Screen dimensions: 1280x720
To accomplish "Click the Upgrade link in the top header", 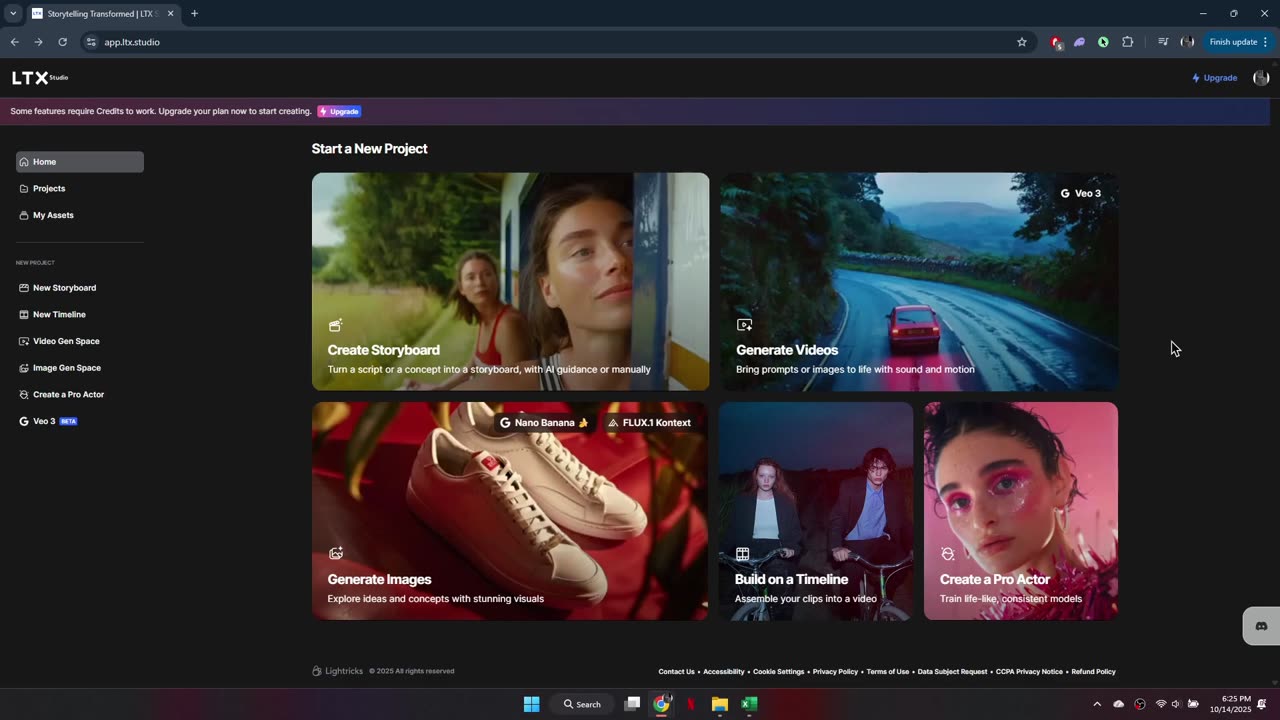I will (x=1214, y=78).
